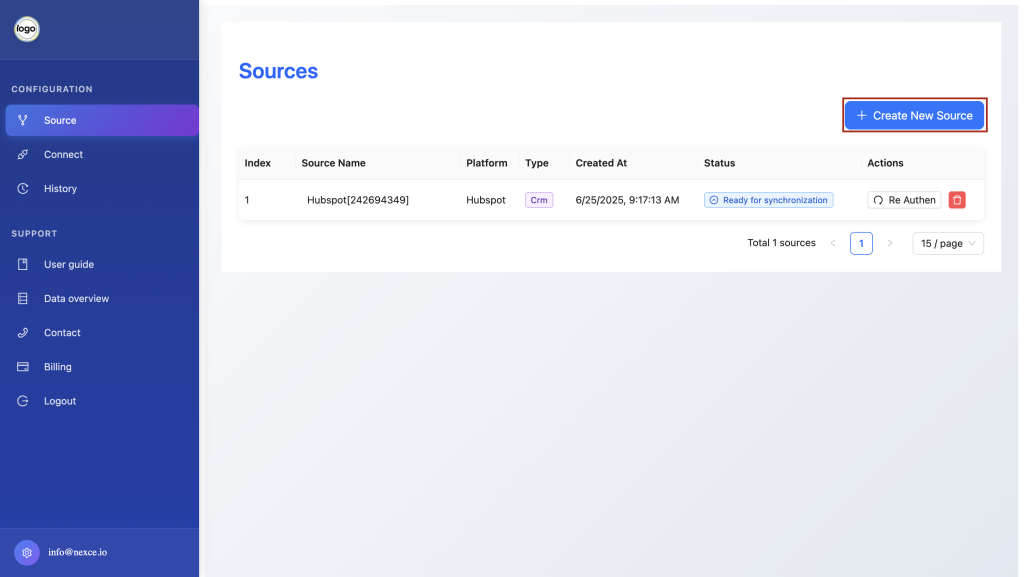Click the User guide book icon

click(x=23, y=264)
